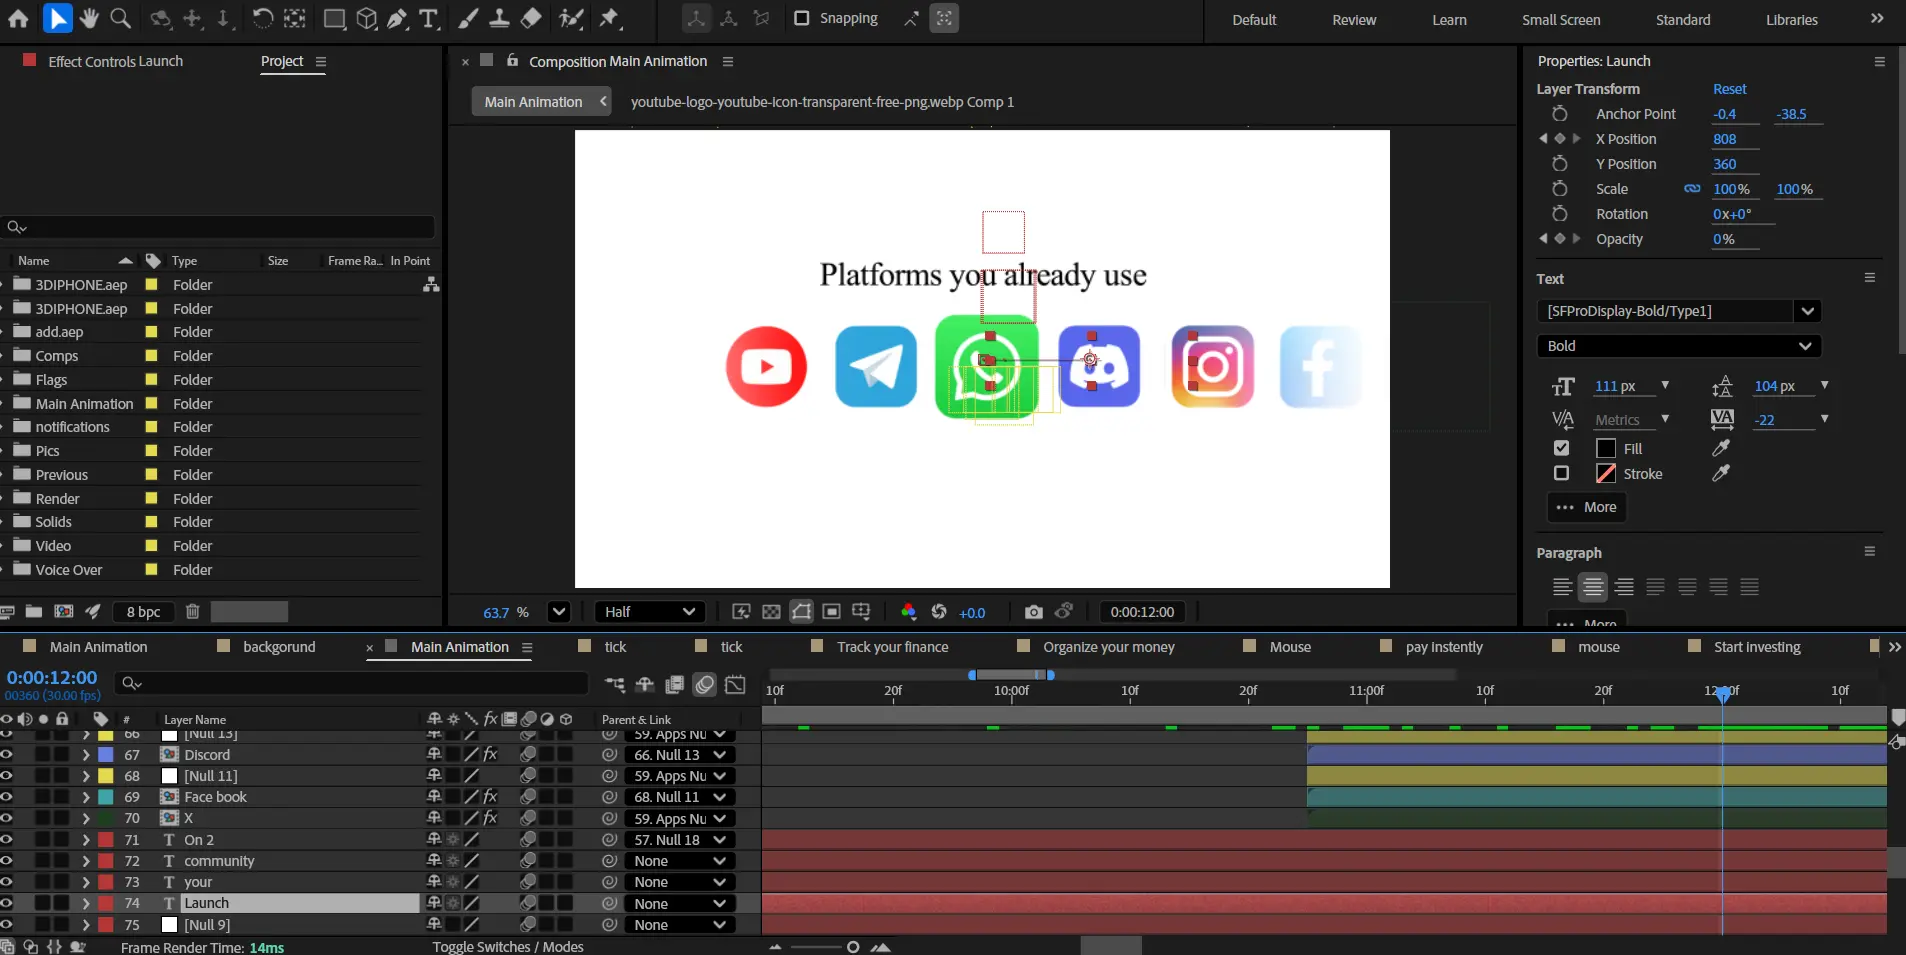The width and height of the screenshot is (1906, 955).
Task: Select the Type tool
Action: coord(429,18)
